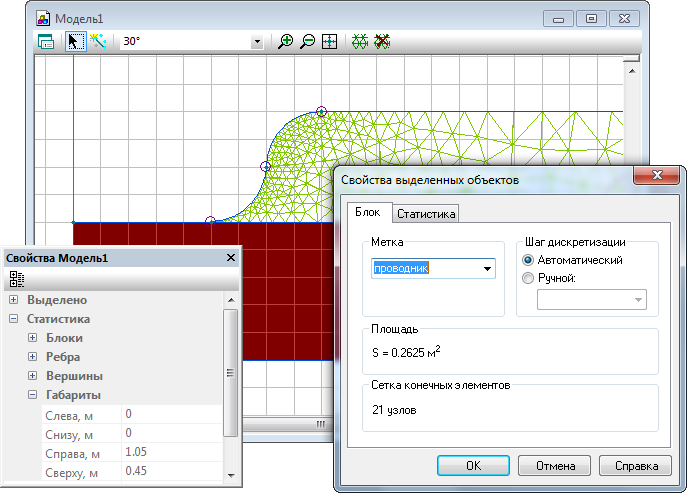Remove the mesh with crossed icon
This screenshot has height=493, width=687.
coord(381,42)
